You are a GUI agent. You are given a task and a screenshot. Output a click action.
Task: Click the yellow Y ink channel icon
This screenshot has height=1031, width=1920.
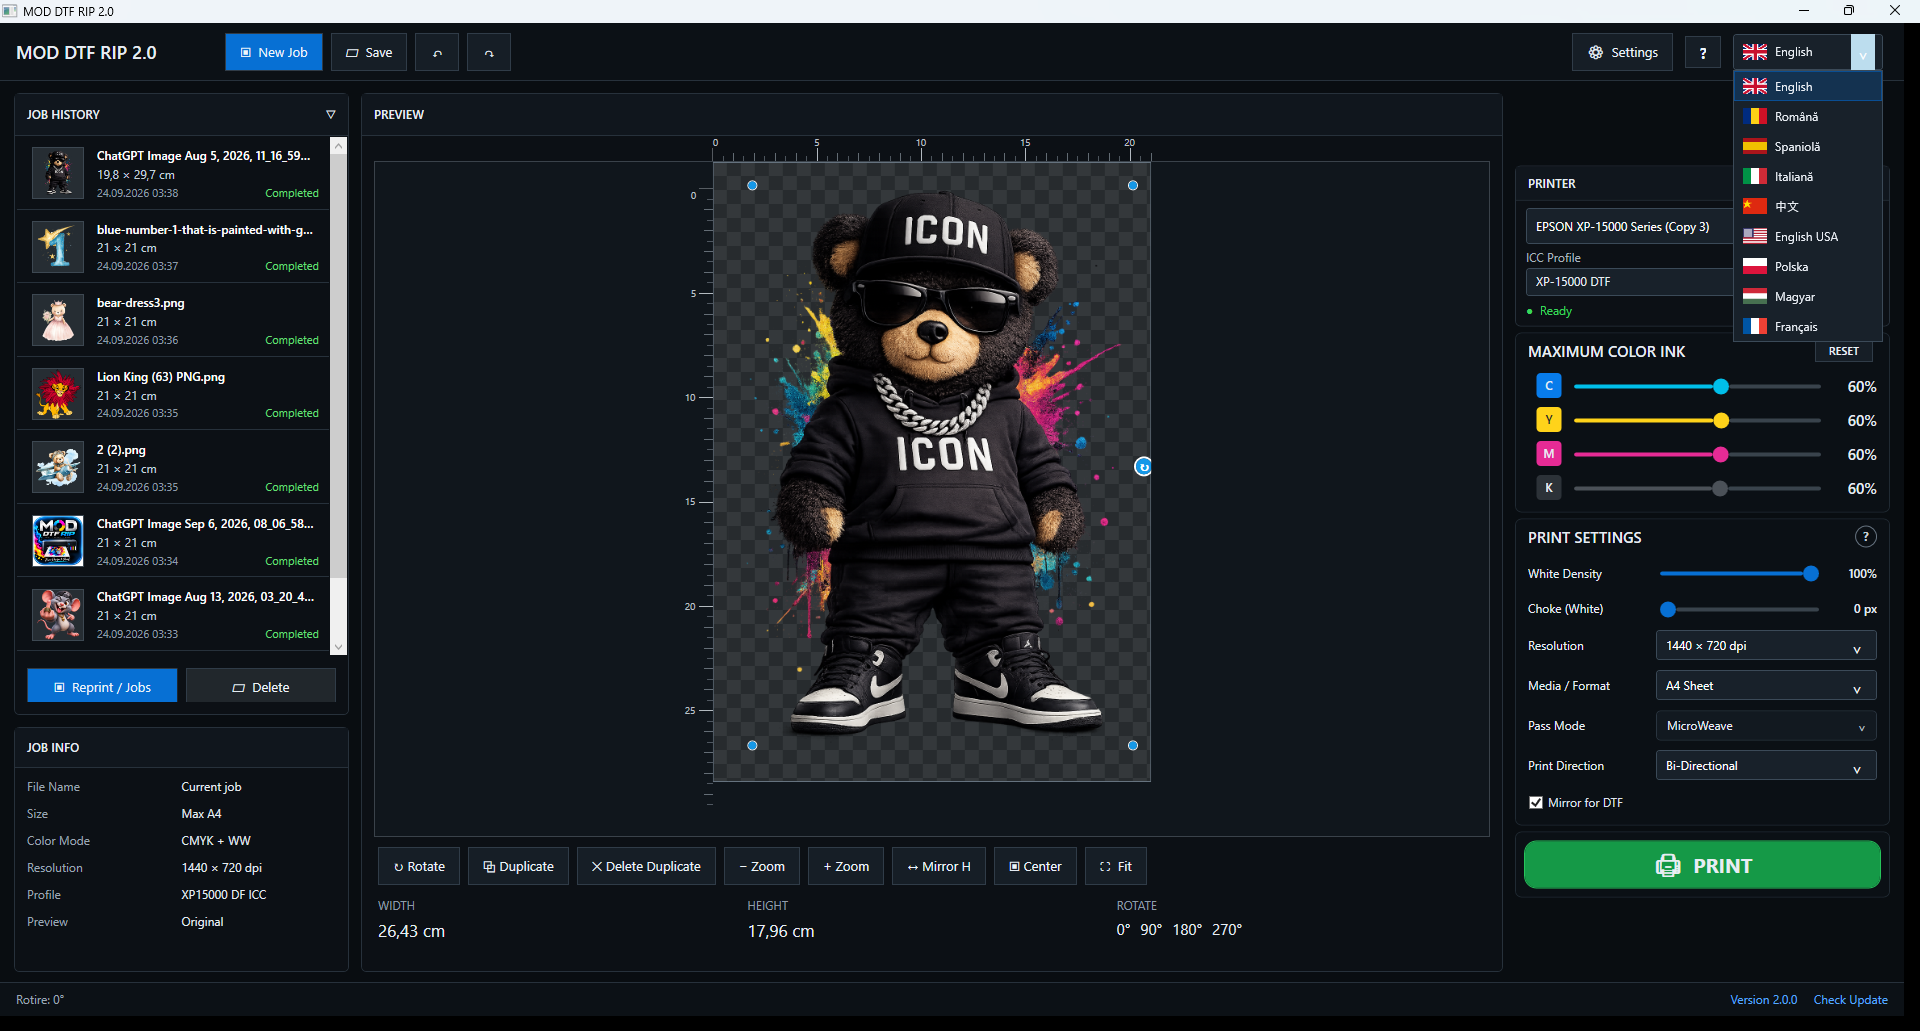point(1549,420)
